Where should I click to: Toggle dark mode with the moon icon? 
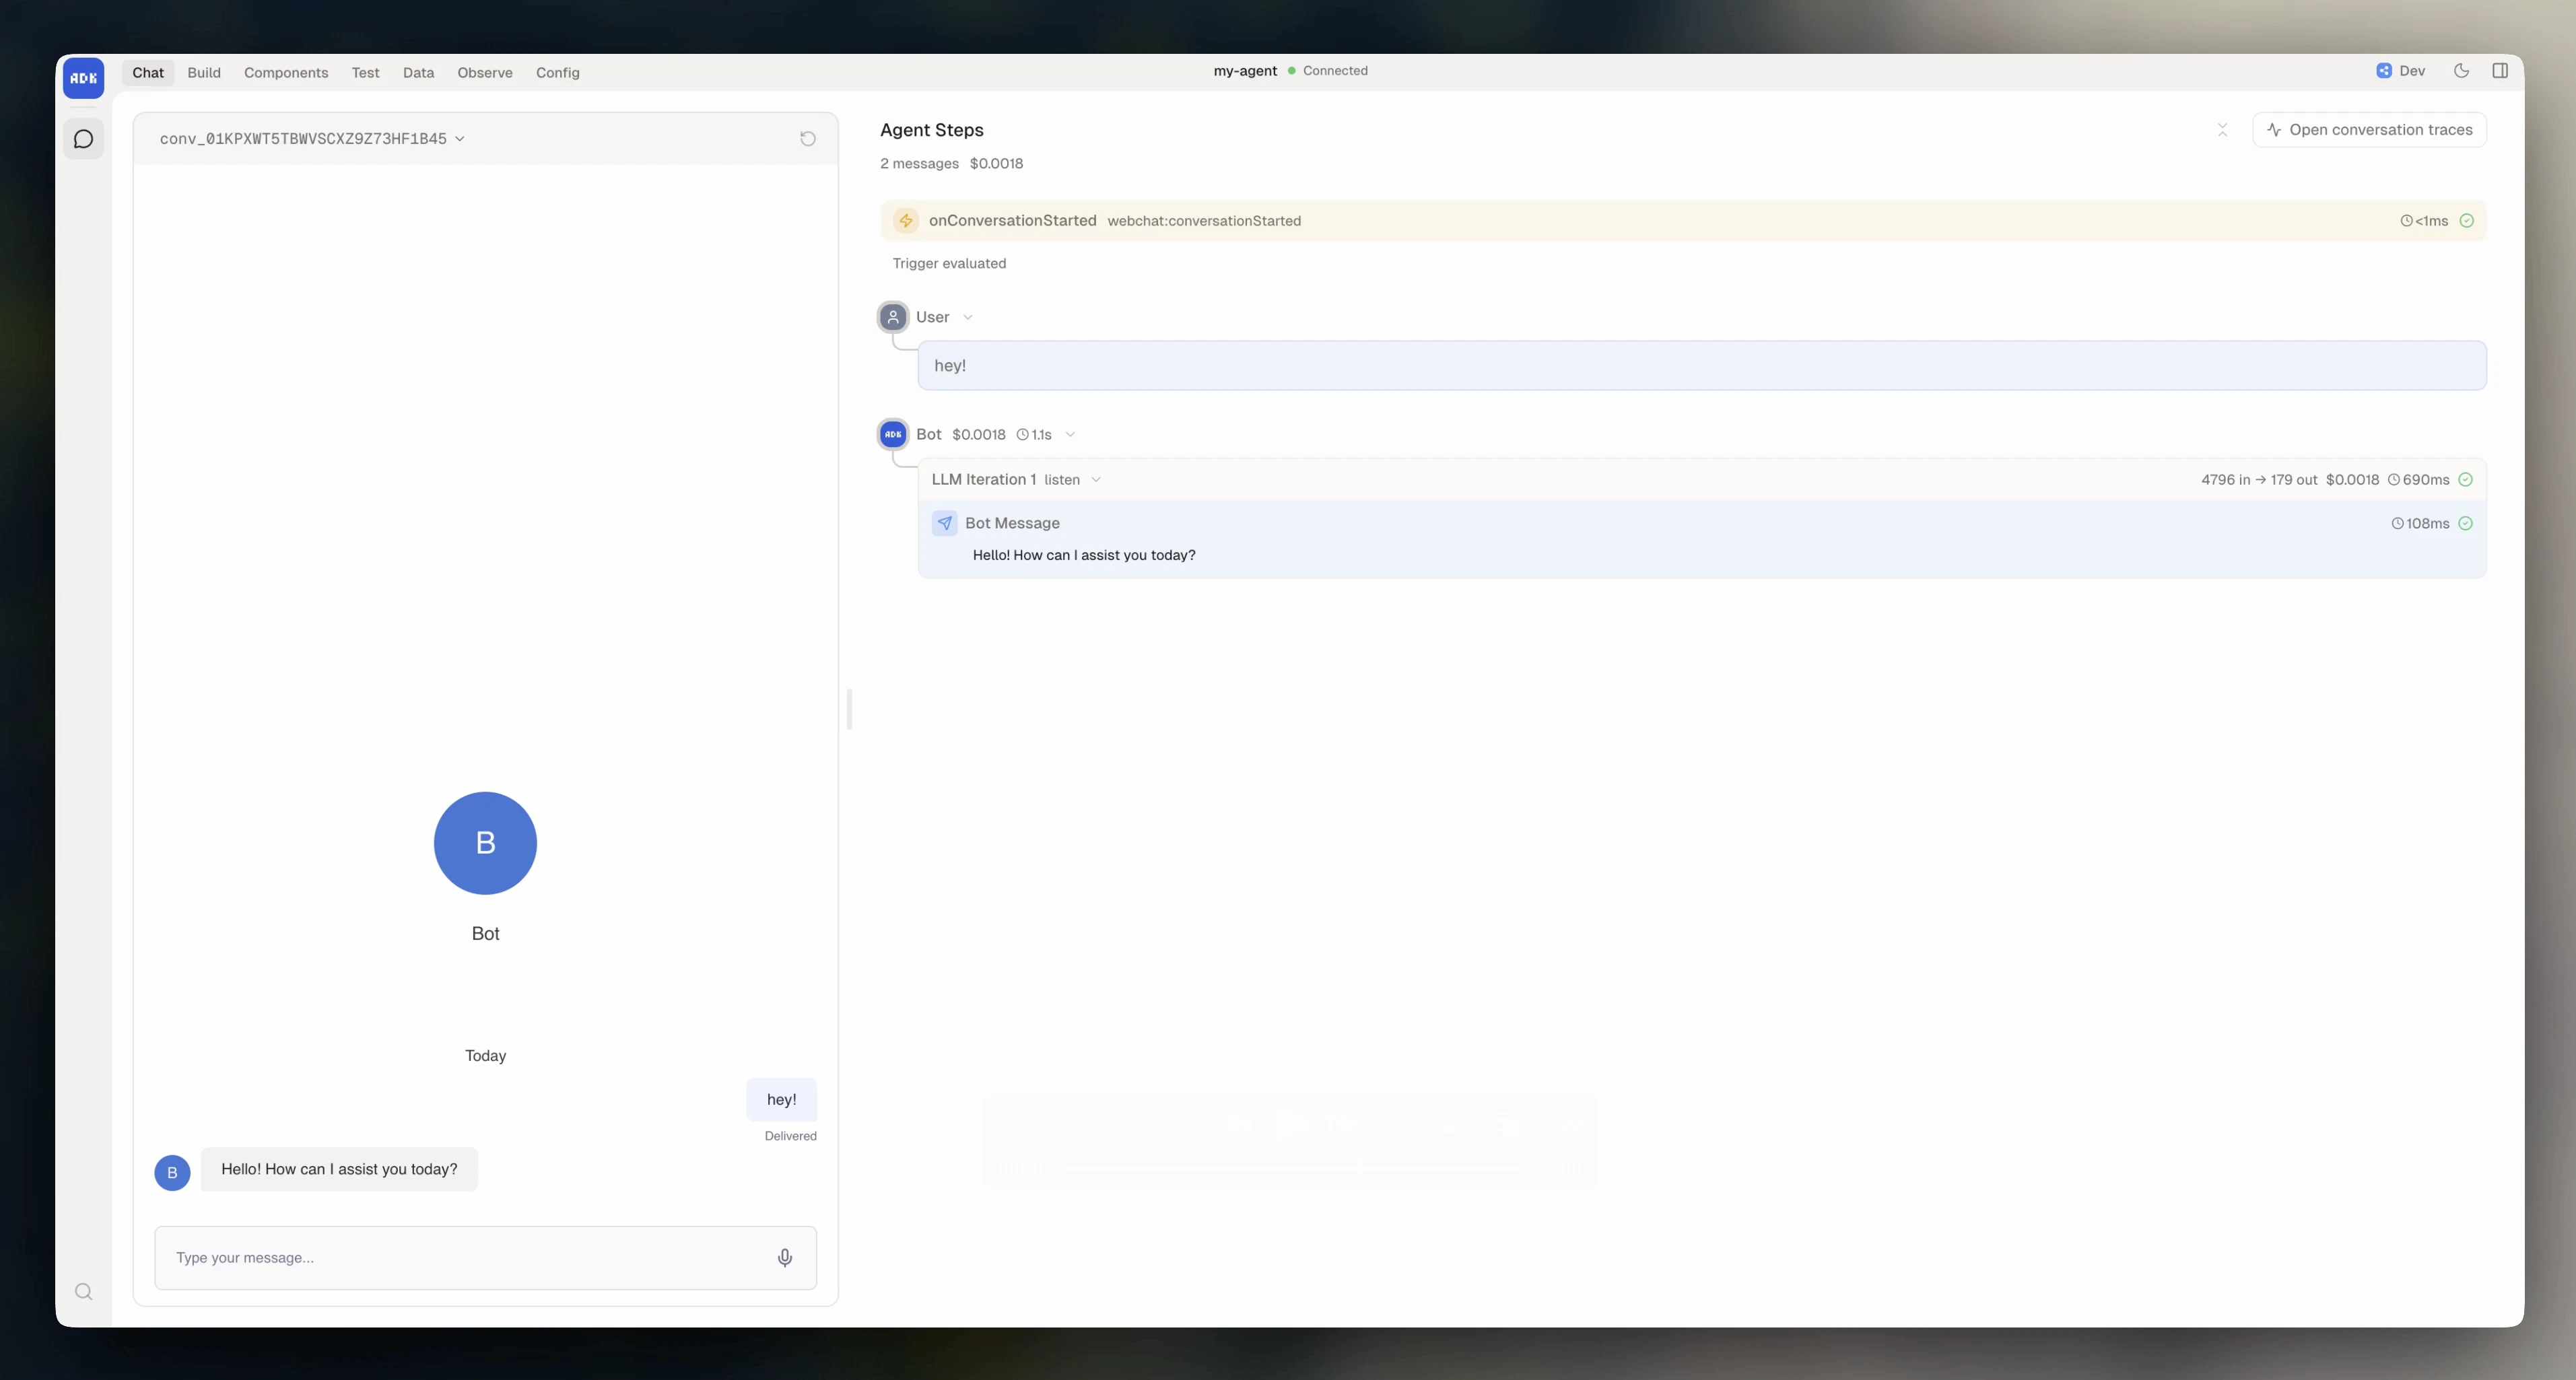pyautogui.click(x=2461, y=71)
